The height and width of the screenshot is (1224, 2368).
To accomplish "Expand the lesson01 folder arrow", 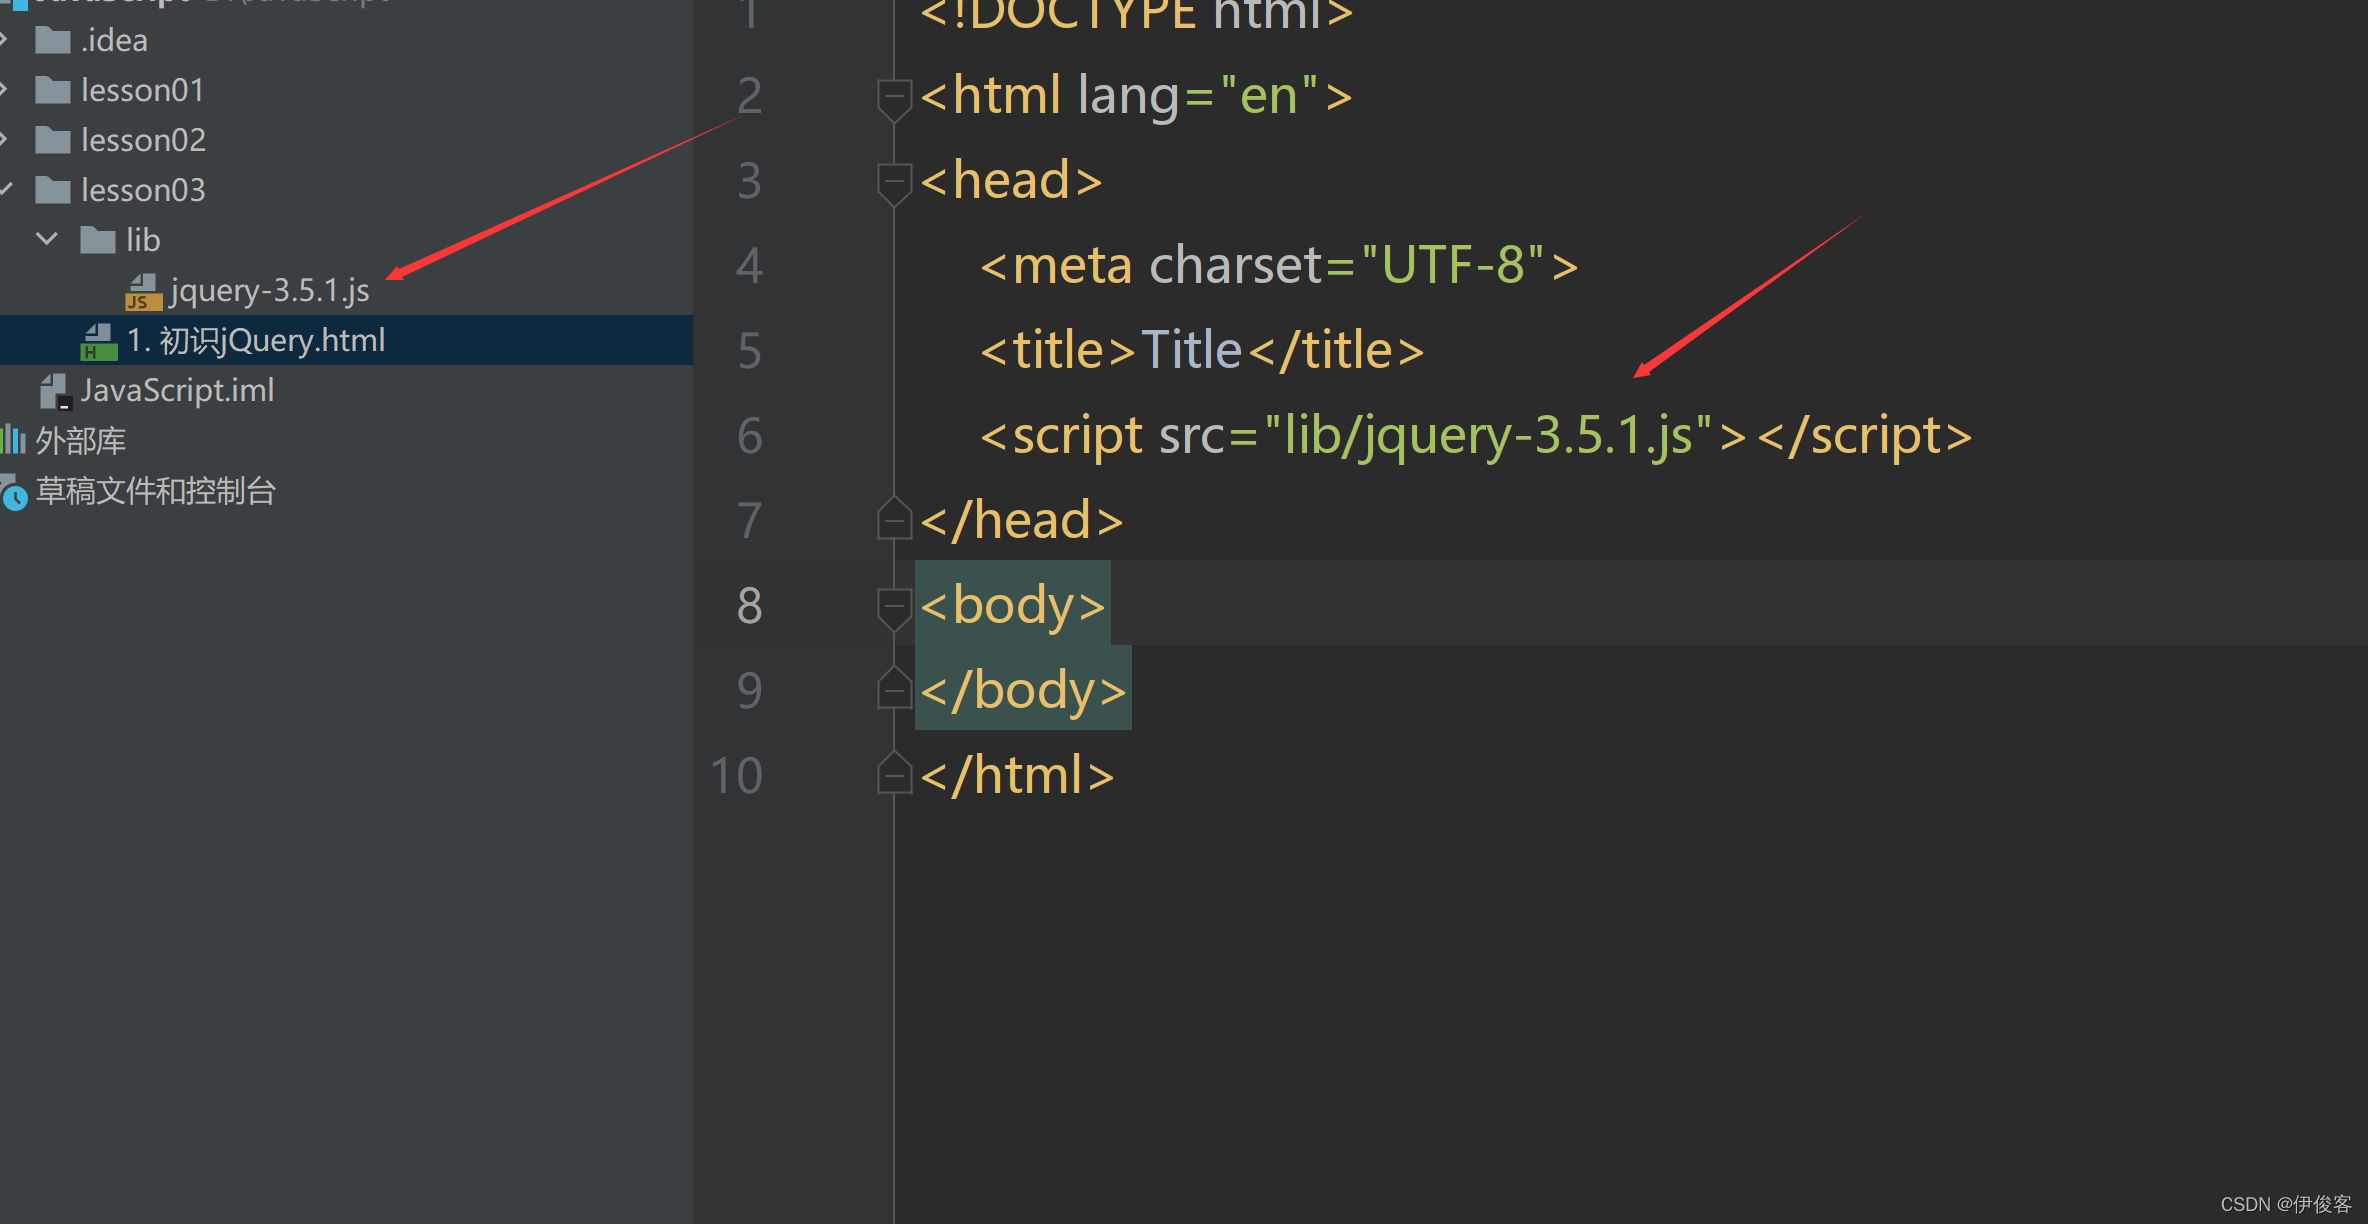I will (x=5, y=90).
